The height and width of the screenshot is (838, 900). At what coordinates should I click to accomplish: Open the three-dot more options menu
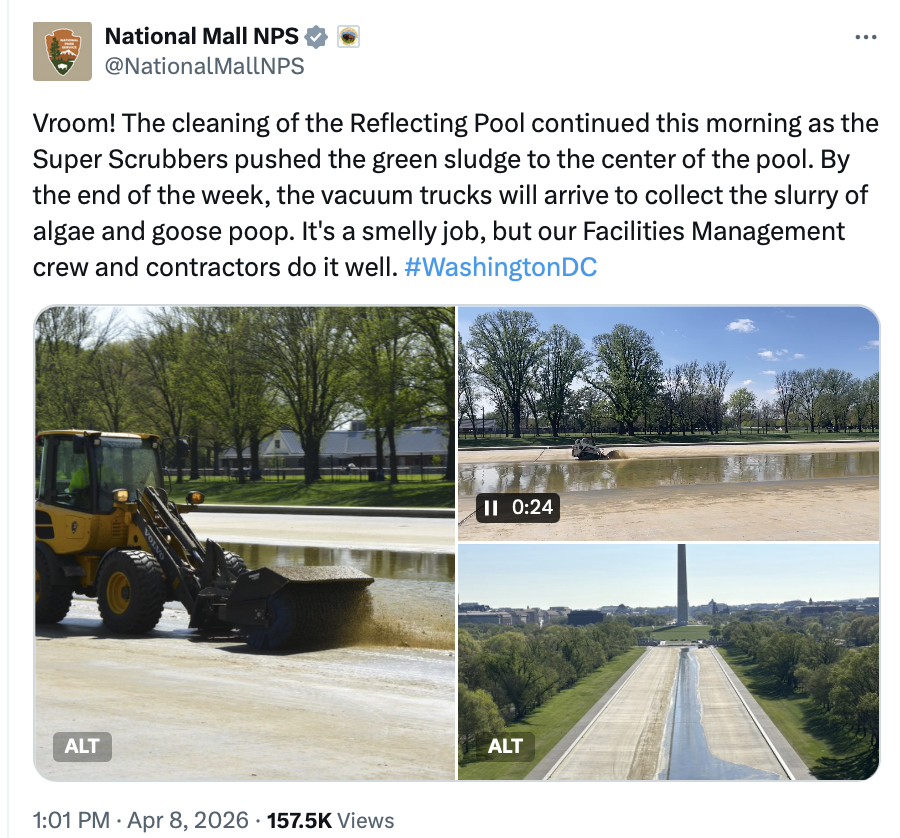866,37
